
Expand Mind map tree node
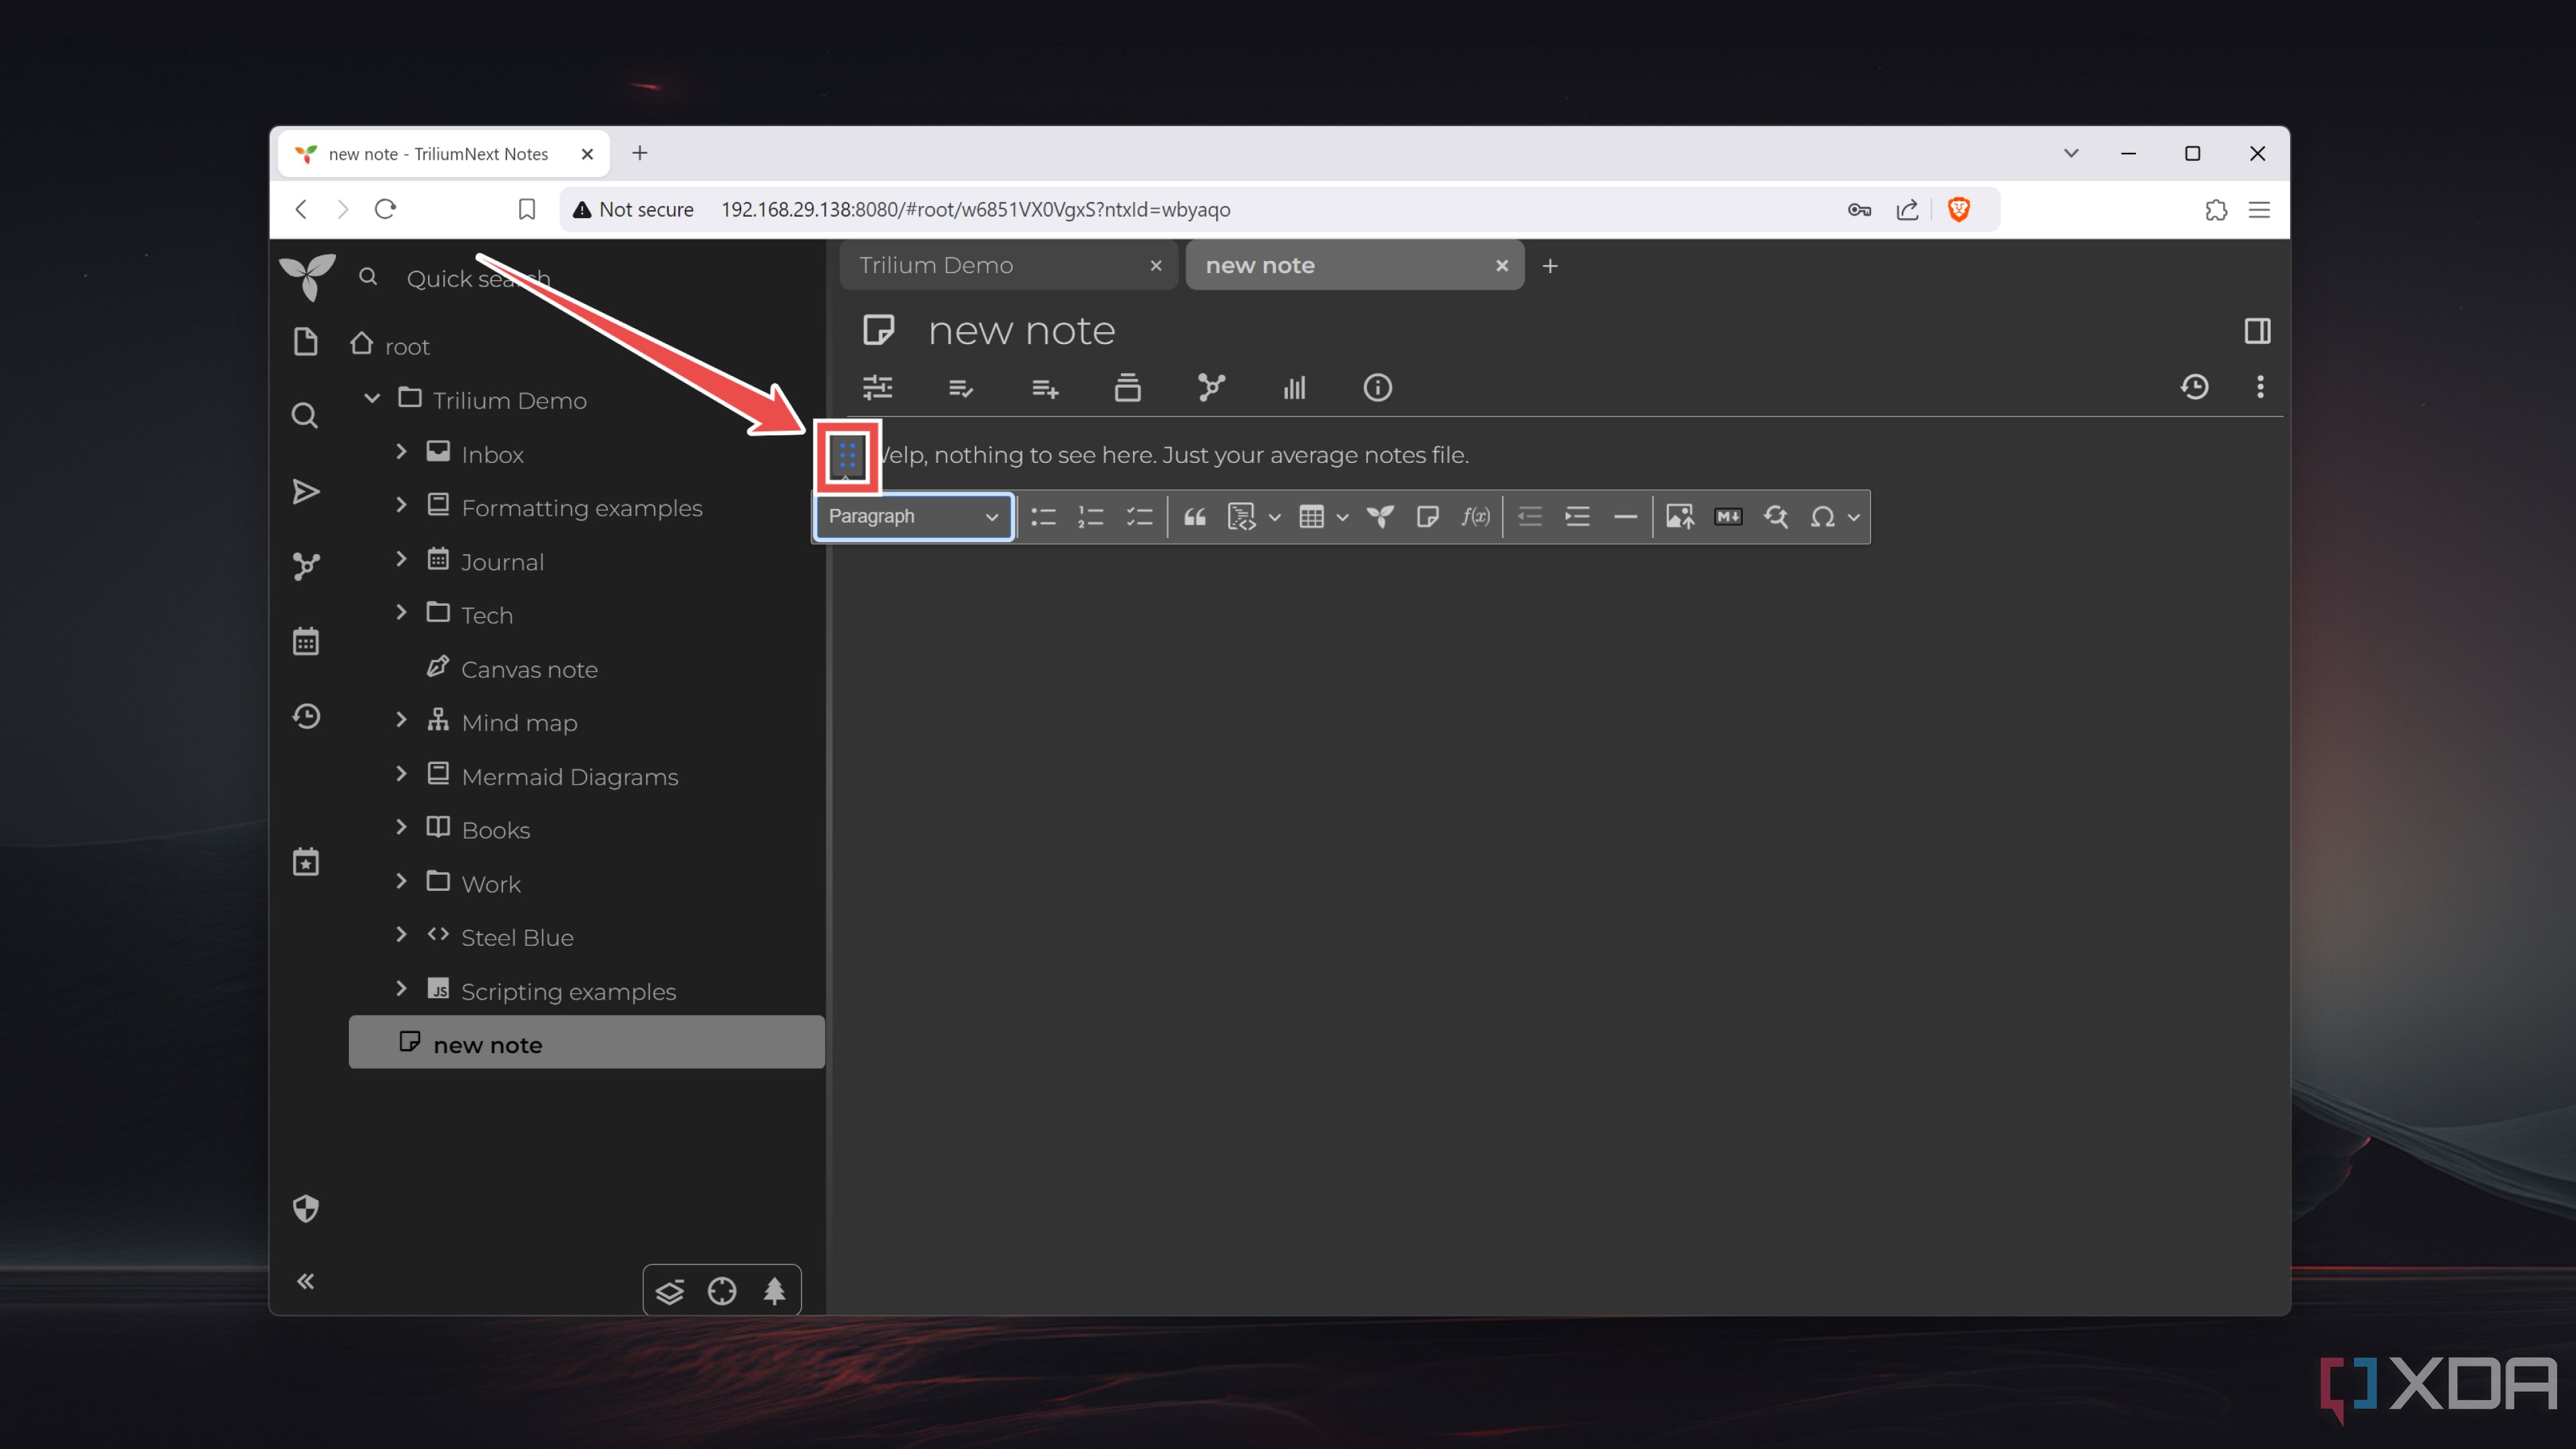click(x=401, y=721)
